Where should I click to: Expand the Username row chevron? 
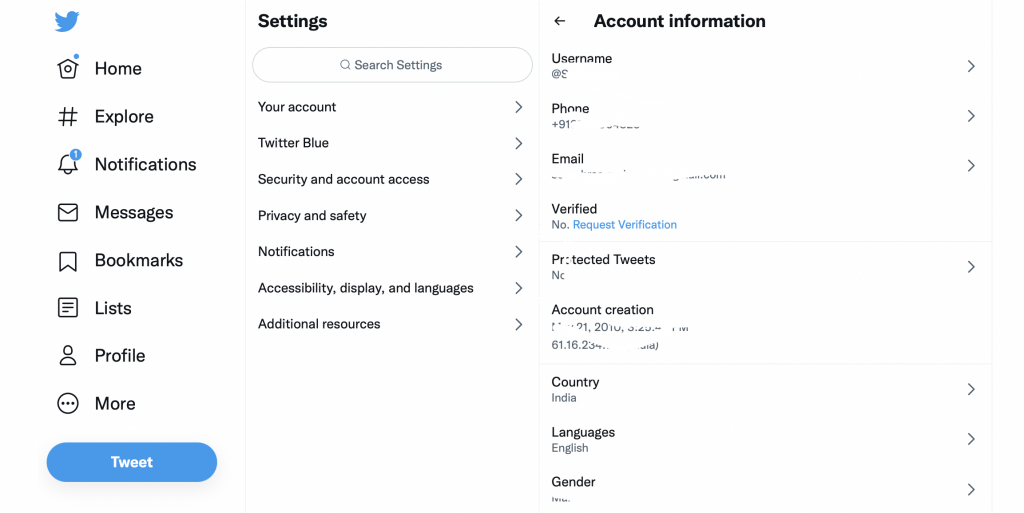[970, 66]
